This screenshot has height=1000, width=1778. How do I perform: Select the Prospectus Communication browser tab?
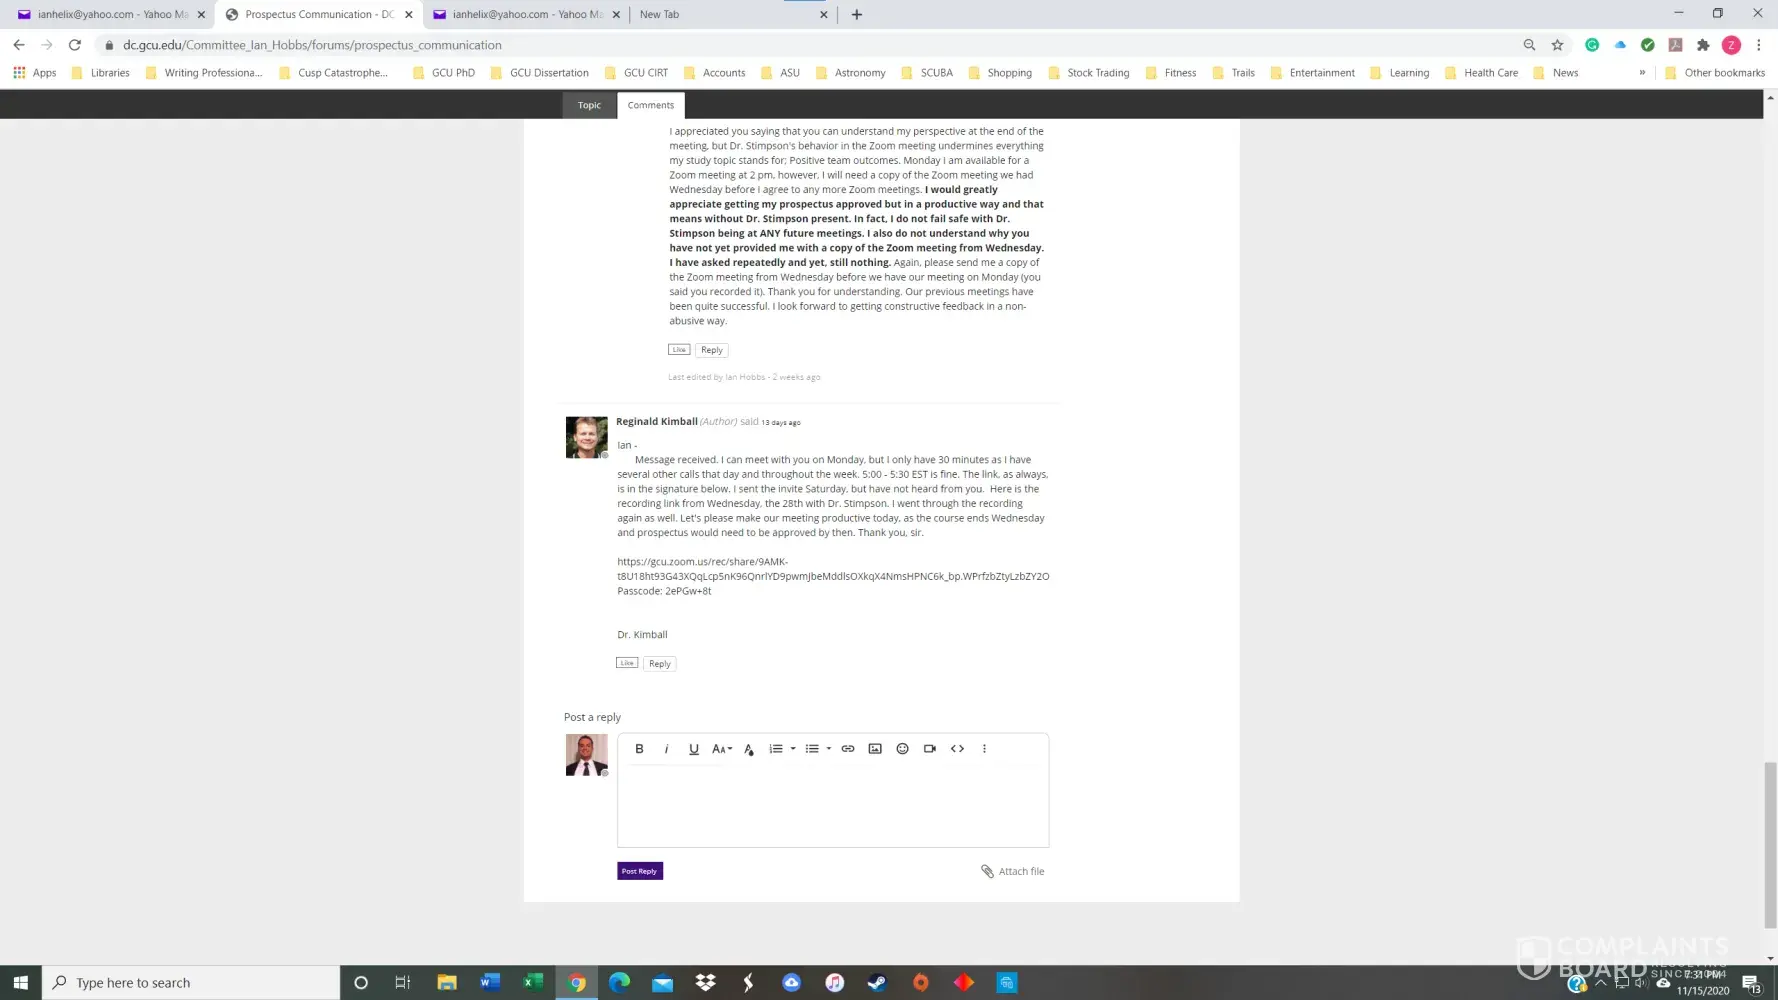click(319, 15)
